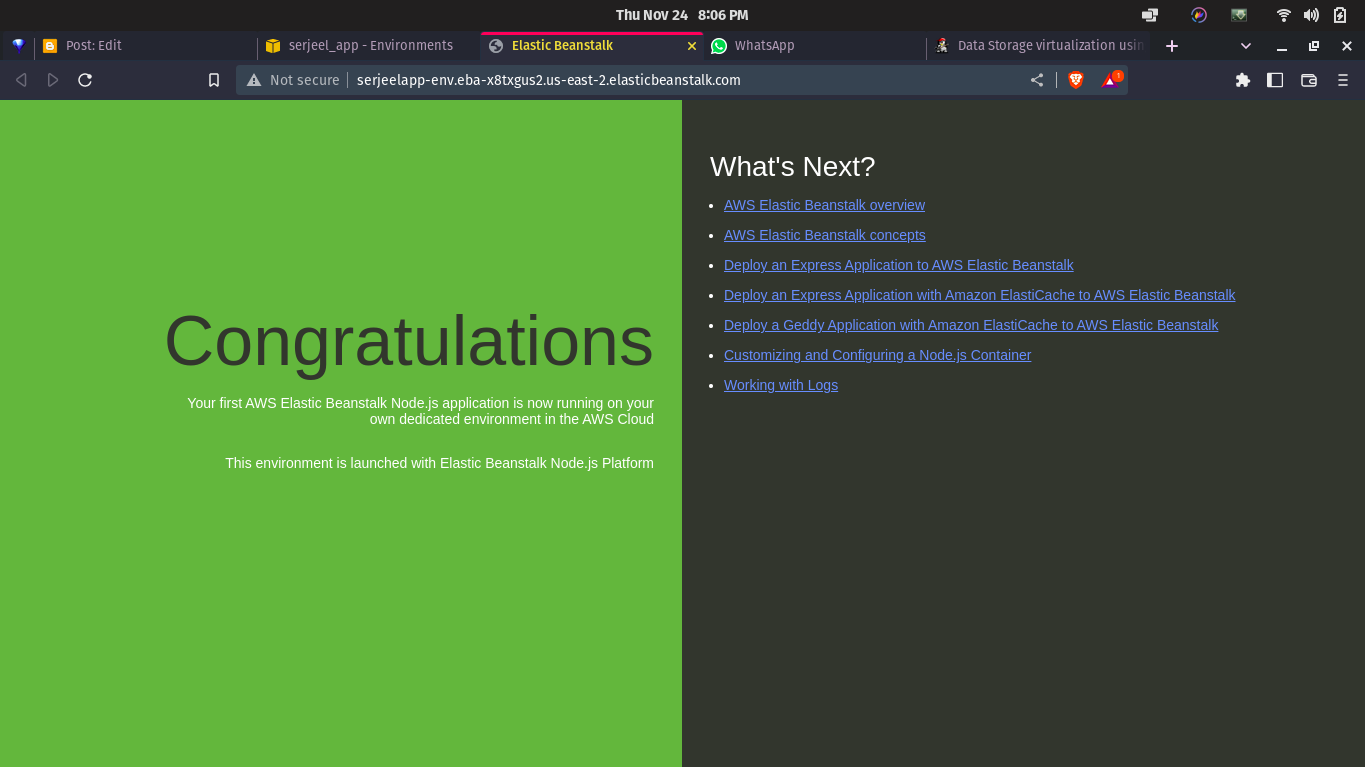Click the Congratulations heading text

(408, 341)
